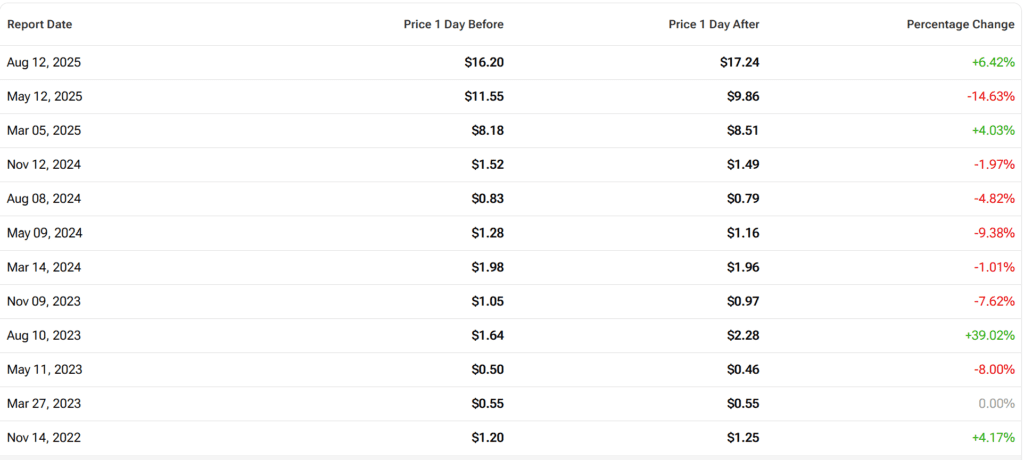Select the Aug 12, 2025 report row
The width and height of the screenshot is (1024, 460).
44,62
